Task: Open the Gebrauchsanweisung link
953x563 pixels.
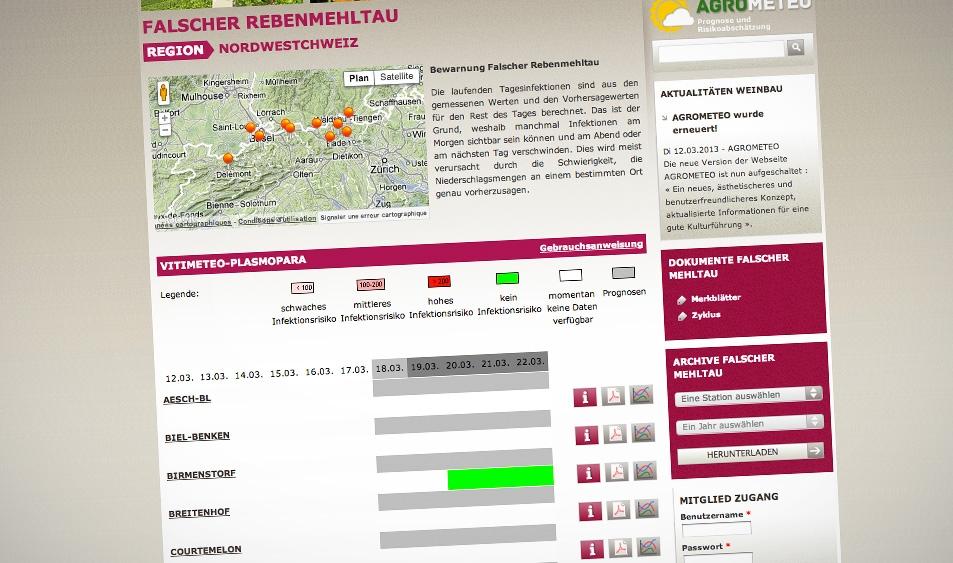Action: (x=591, y=246)
